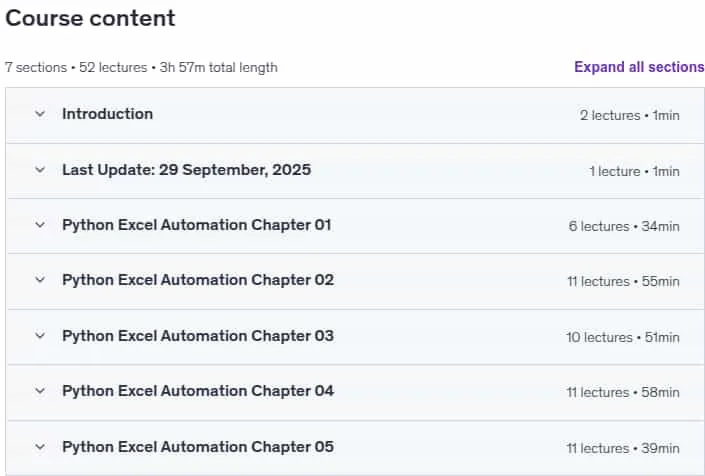
Task: Expand chevron beside Last Update: 29 September, 2025
Action: (40, 170)
